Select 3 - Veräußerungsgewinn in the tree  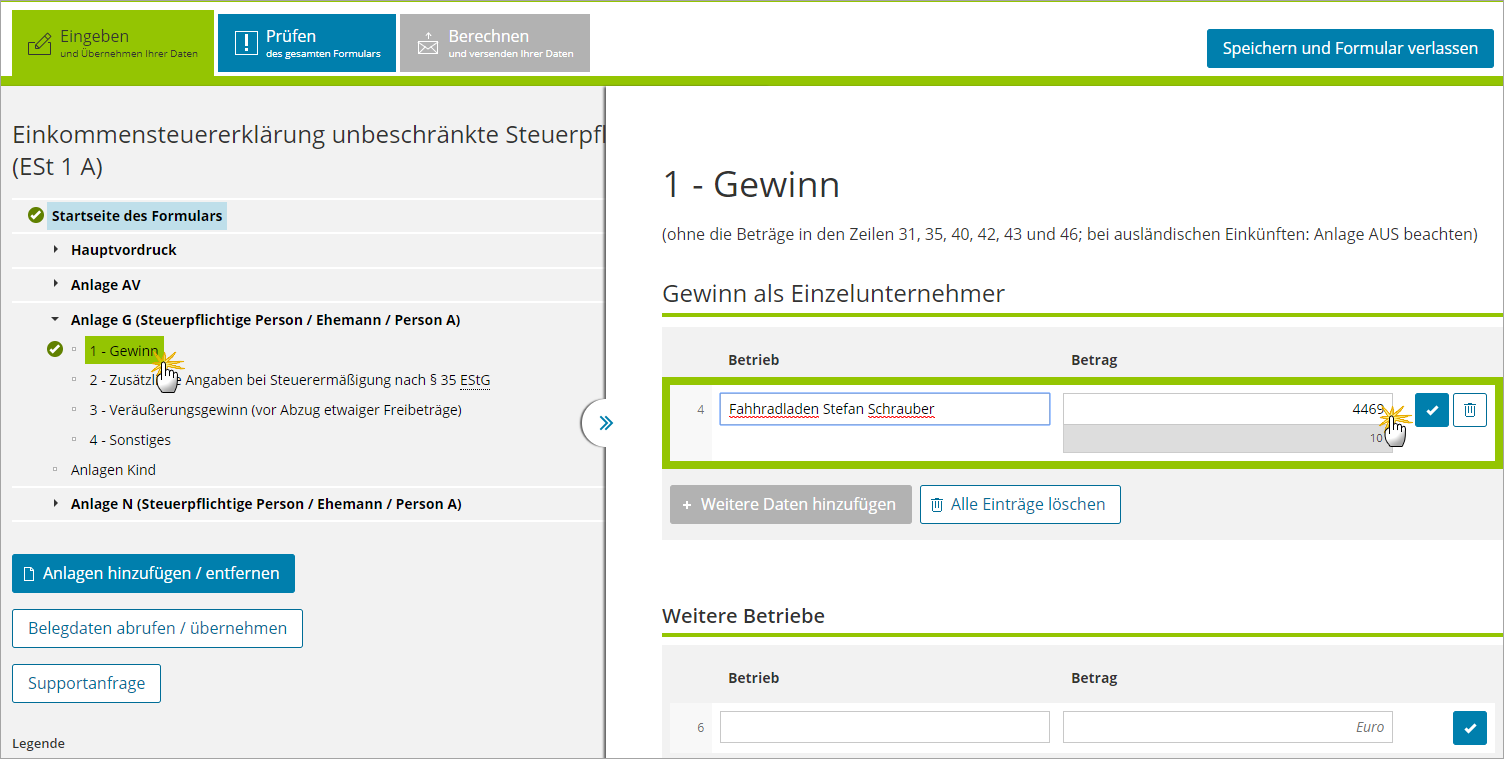pos(275,410)
